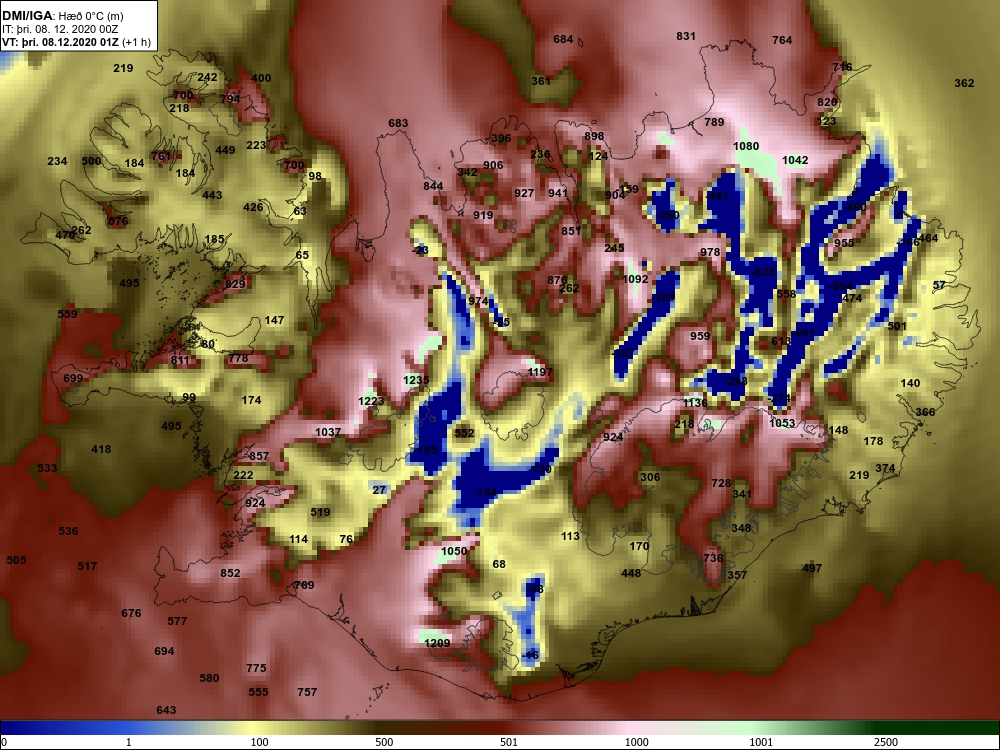Click the legend label '1001'
This screenshot has height=750, width=1000.
click(761, 742)
